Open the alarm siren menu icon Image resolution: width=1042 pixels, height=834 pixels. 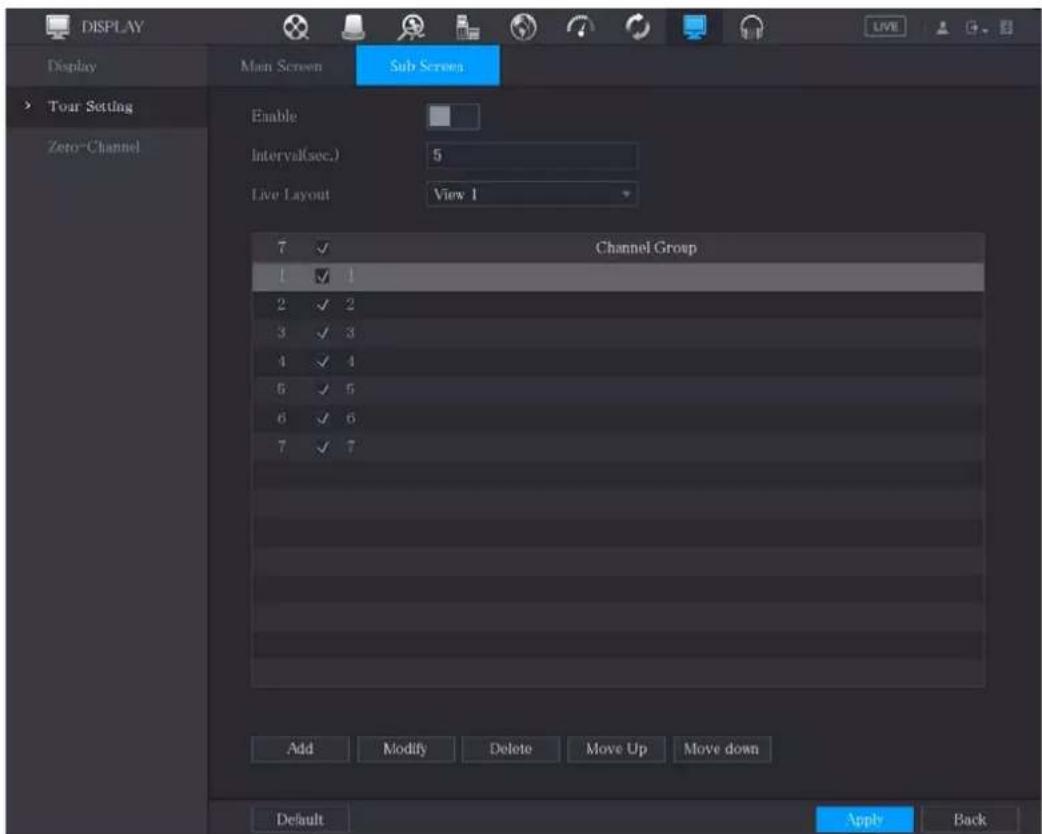point(353,27)
